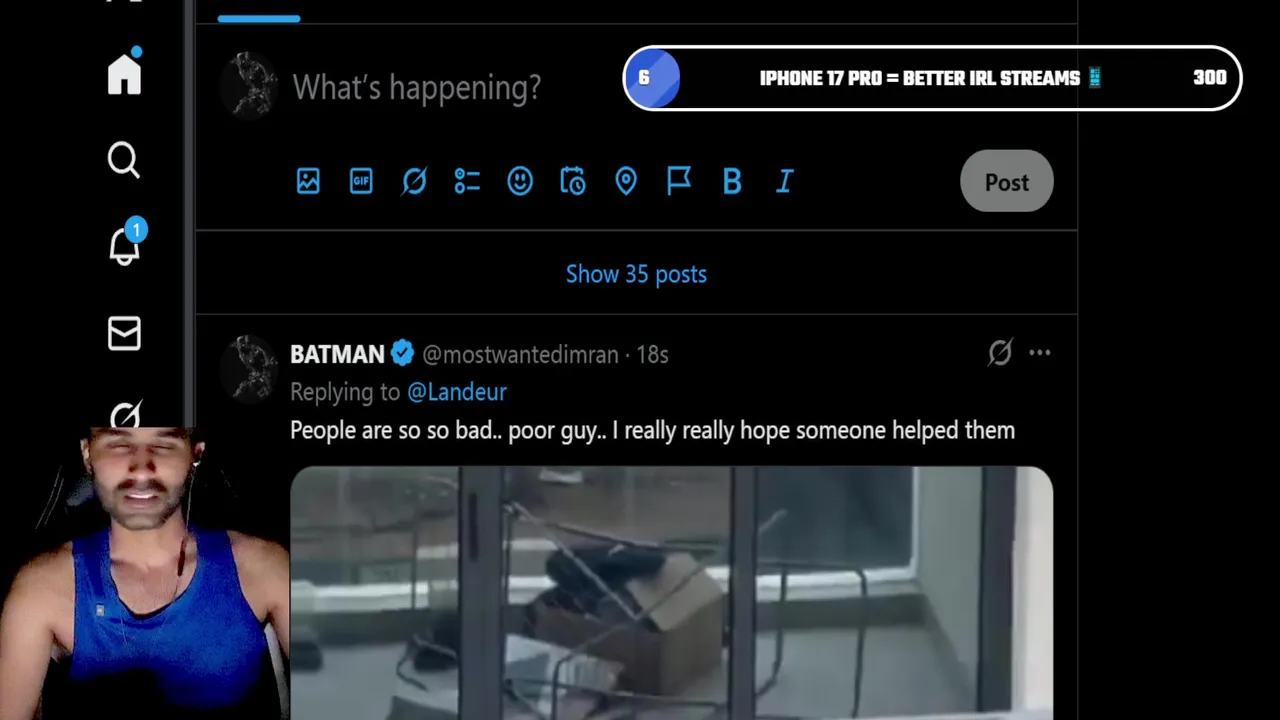This screenshot has height=720, width=1280.
Task: Add a poll to the post
Action: pyautogui.click(x=467, y=181)
